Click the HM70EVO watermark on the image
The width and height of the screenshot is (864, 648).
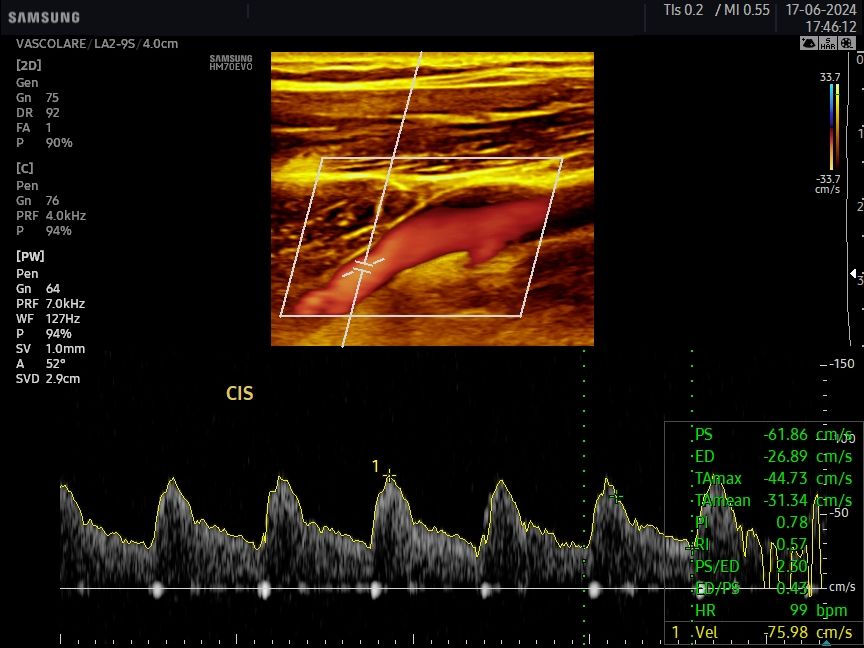231,63
